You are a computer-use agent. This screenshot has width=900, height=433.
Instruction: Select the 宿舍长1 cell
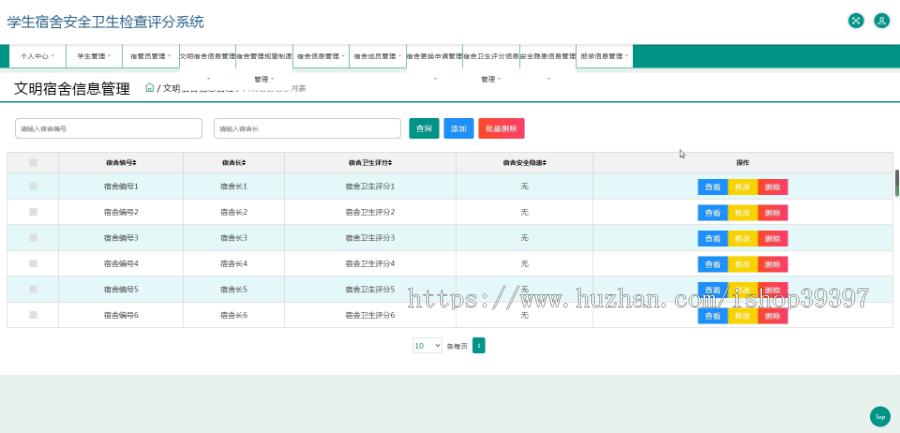[234, 186]
